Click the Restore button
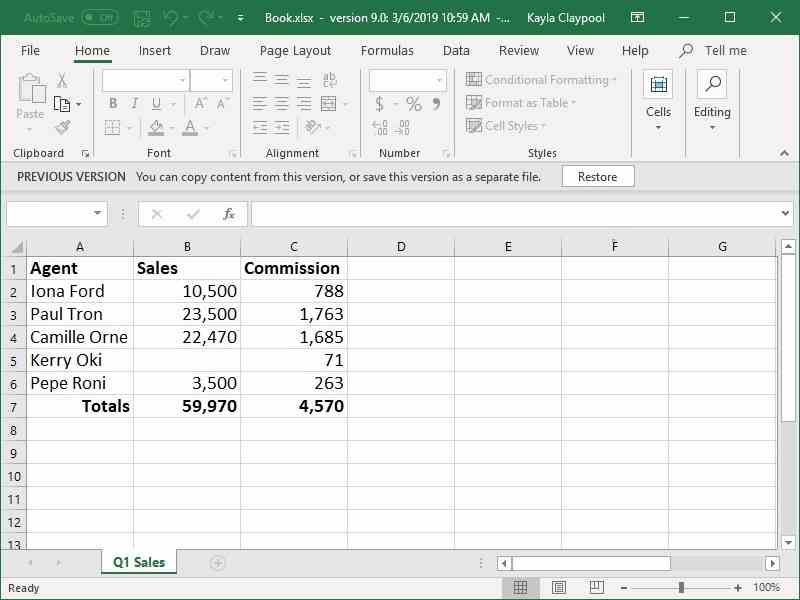The height and width of the screenshot is (600, 800). coord(597,177)
